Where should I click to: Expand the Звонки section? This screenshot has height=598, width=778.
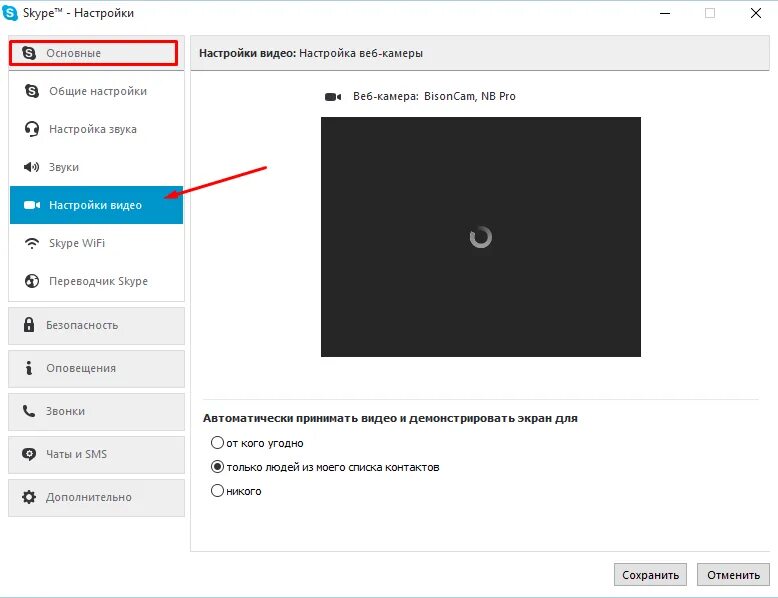(96, 411)
